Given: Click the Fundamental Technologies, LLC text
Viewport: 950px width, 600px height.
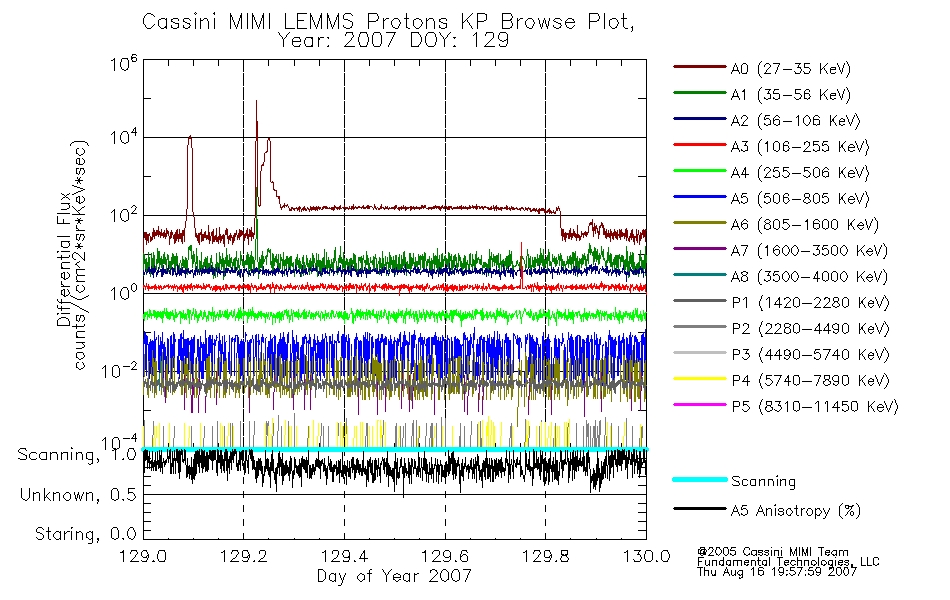Looking at the screenshot, I should (x=788, y=562).
